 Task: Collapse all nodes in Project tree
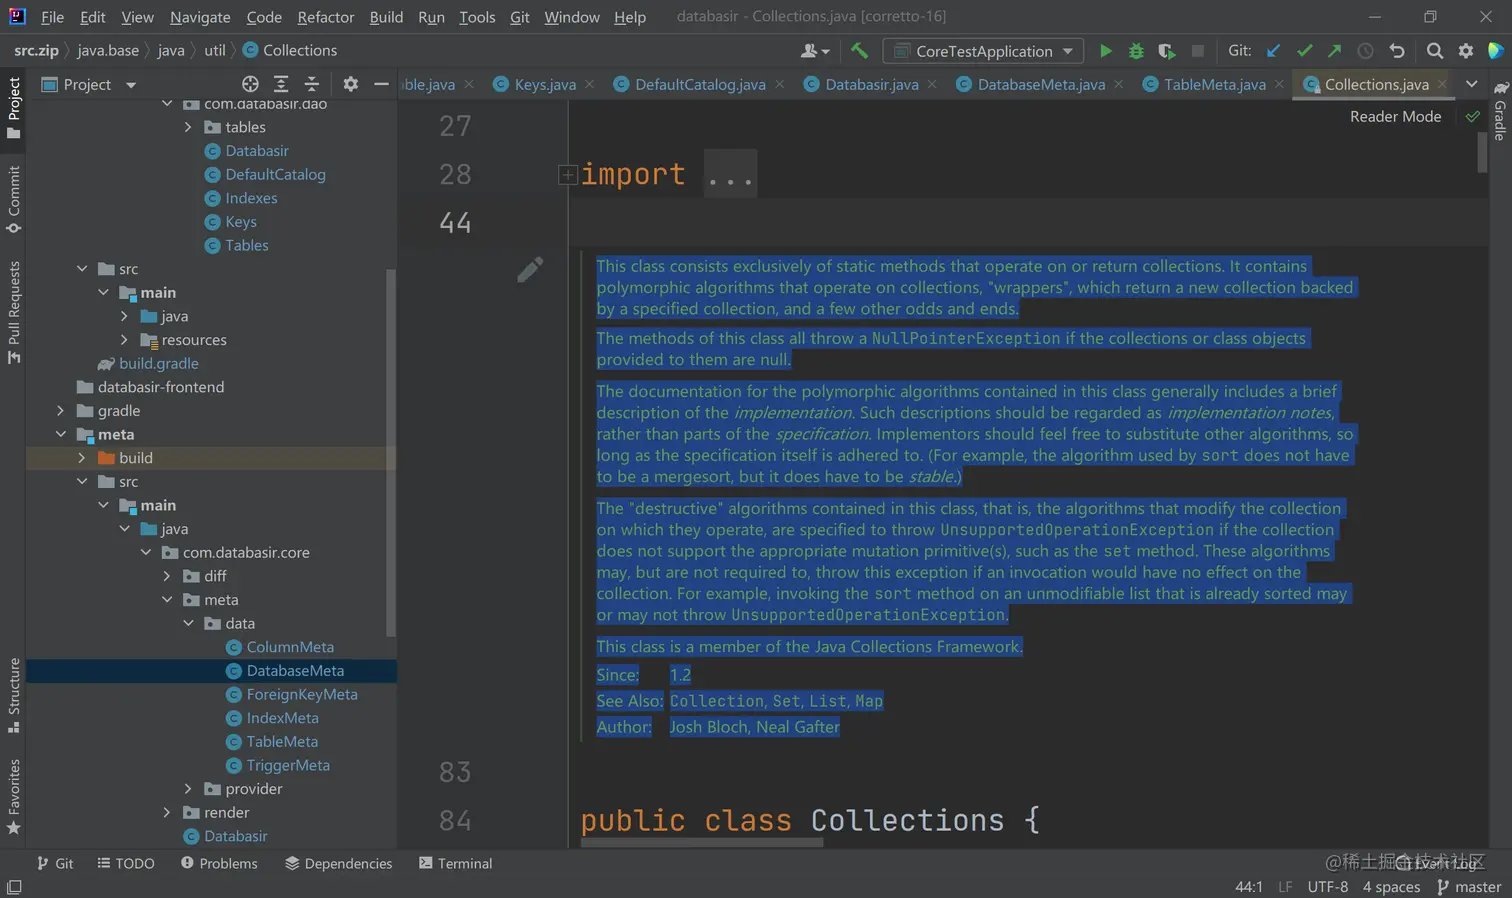click(312, 85)
